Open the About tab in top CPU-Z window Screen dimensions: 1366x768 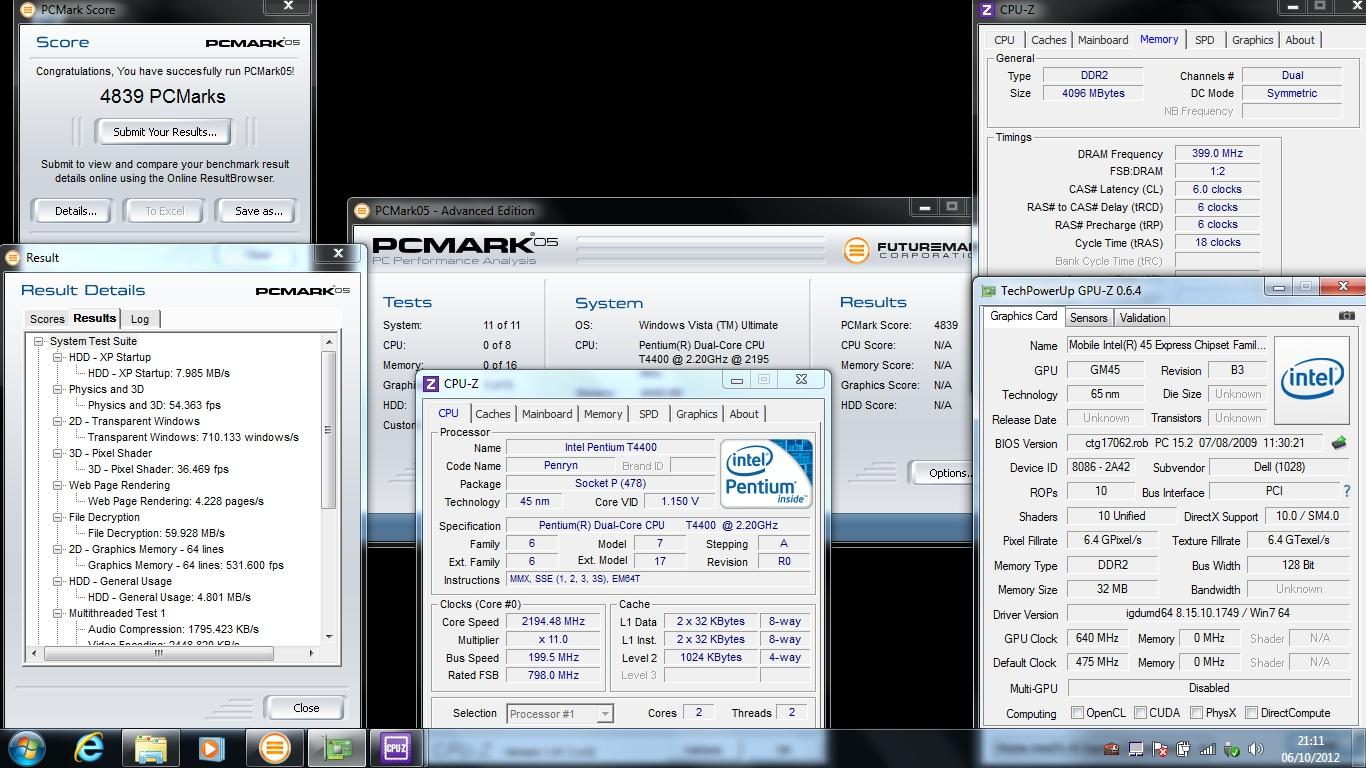tap(1300, 40)
